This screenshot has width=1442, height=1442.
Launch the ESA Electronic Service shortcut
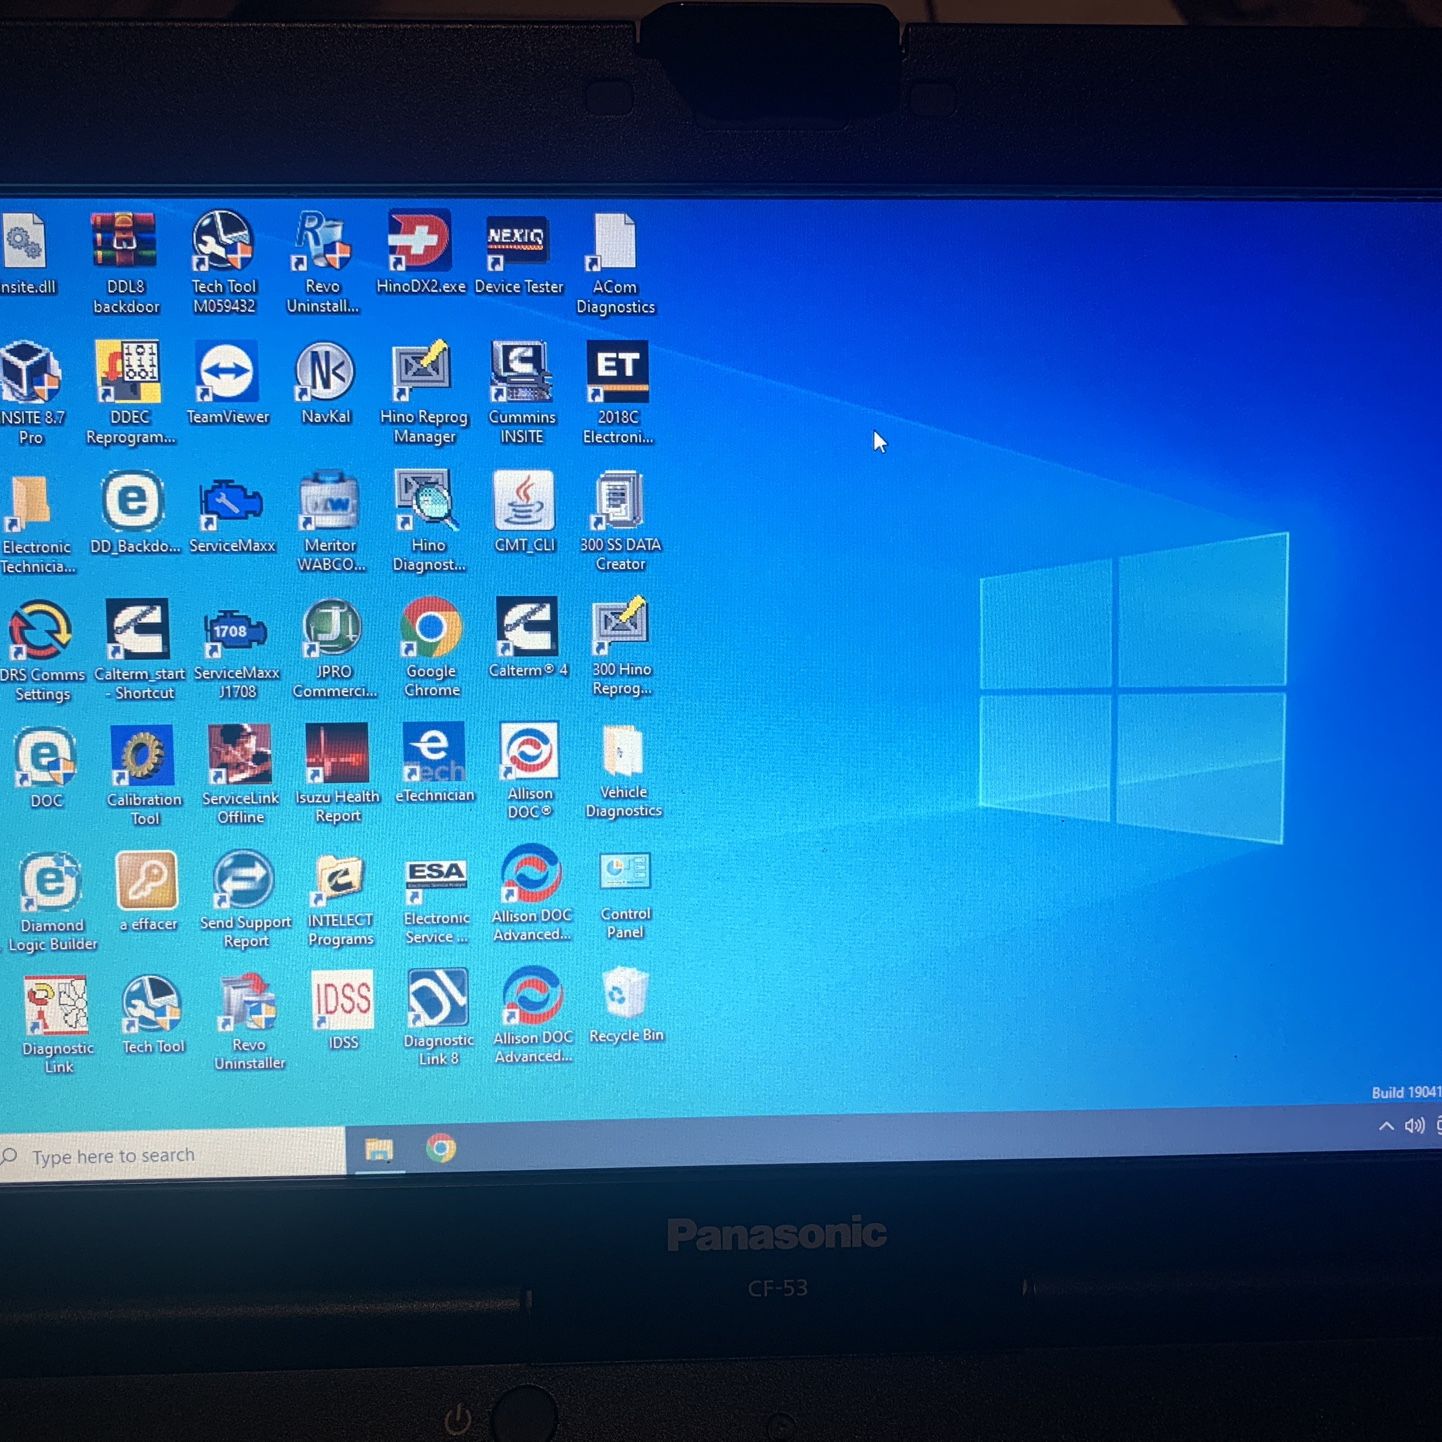[436, 875]
